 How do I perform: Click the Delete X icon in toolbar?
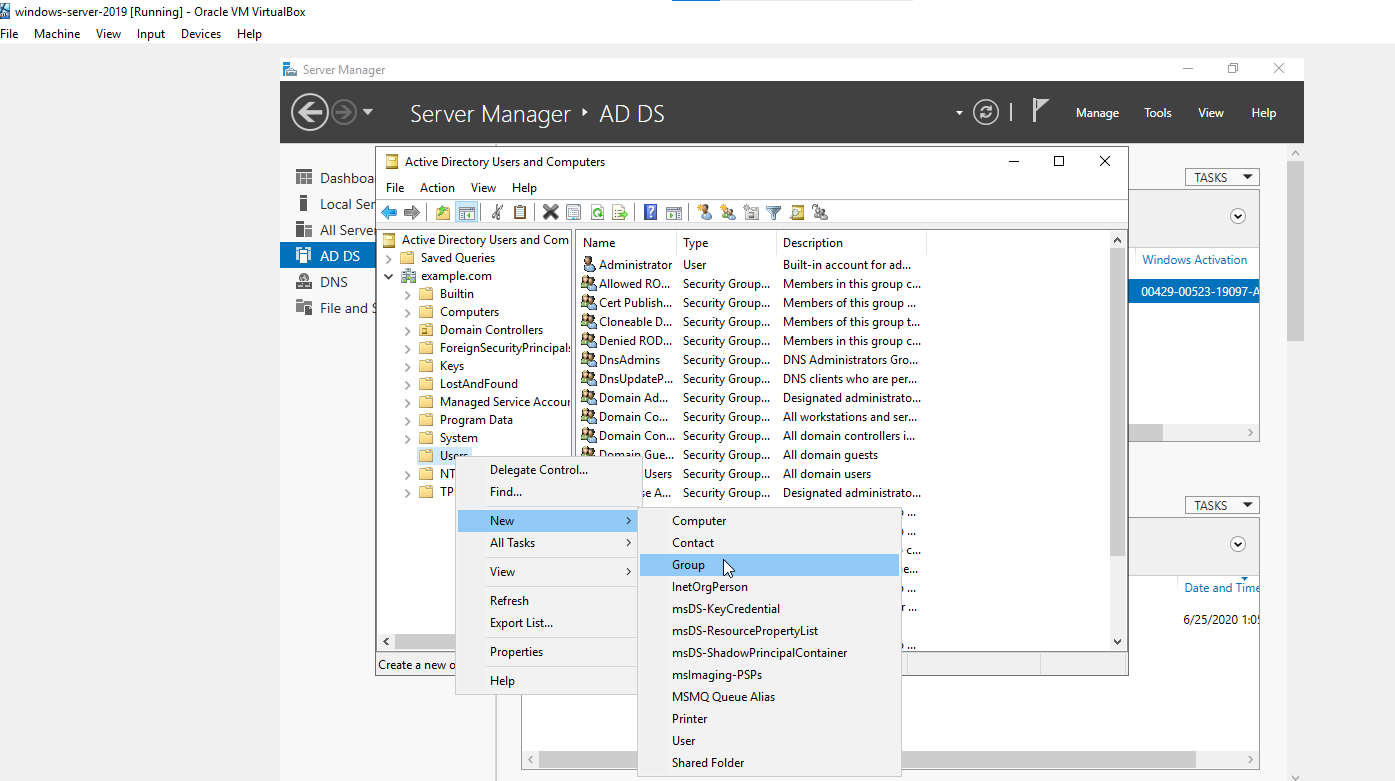coord(551,212)
